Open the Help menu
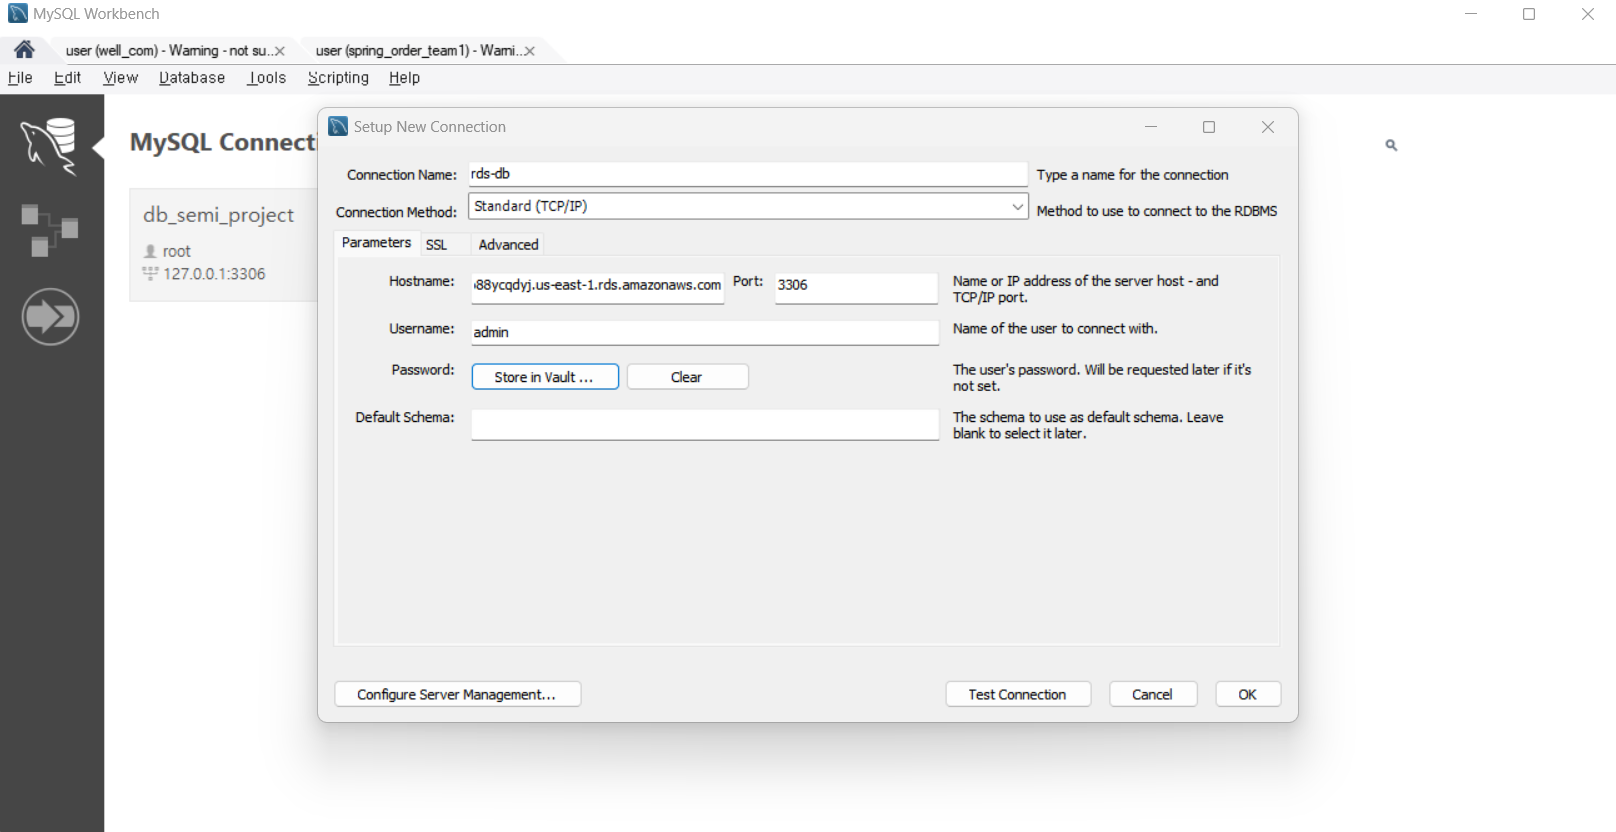 pyautogui.click(x=404, y=78)
